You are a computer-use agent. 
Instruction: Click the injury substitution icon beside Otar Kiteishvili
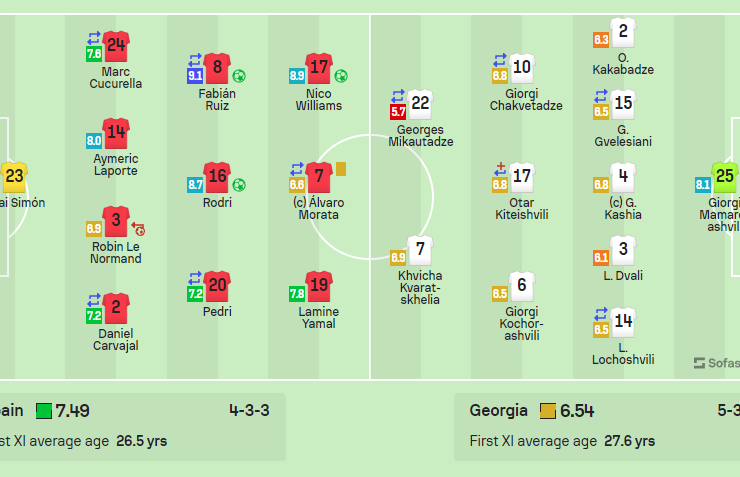click(500, 168)
